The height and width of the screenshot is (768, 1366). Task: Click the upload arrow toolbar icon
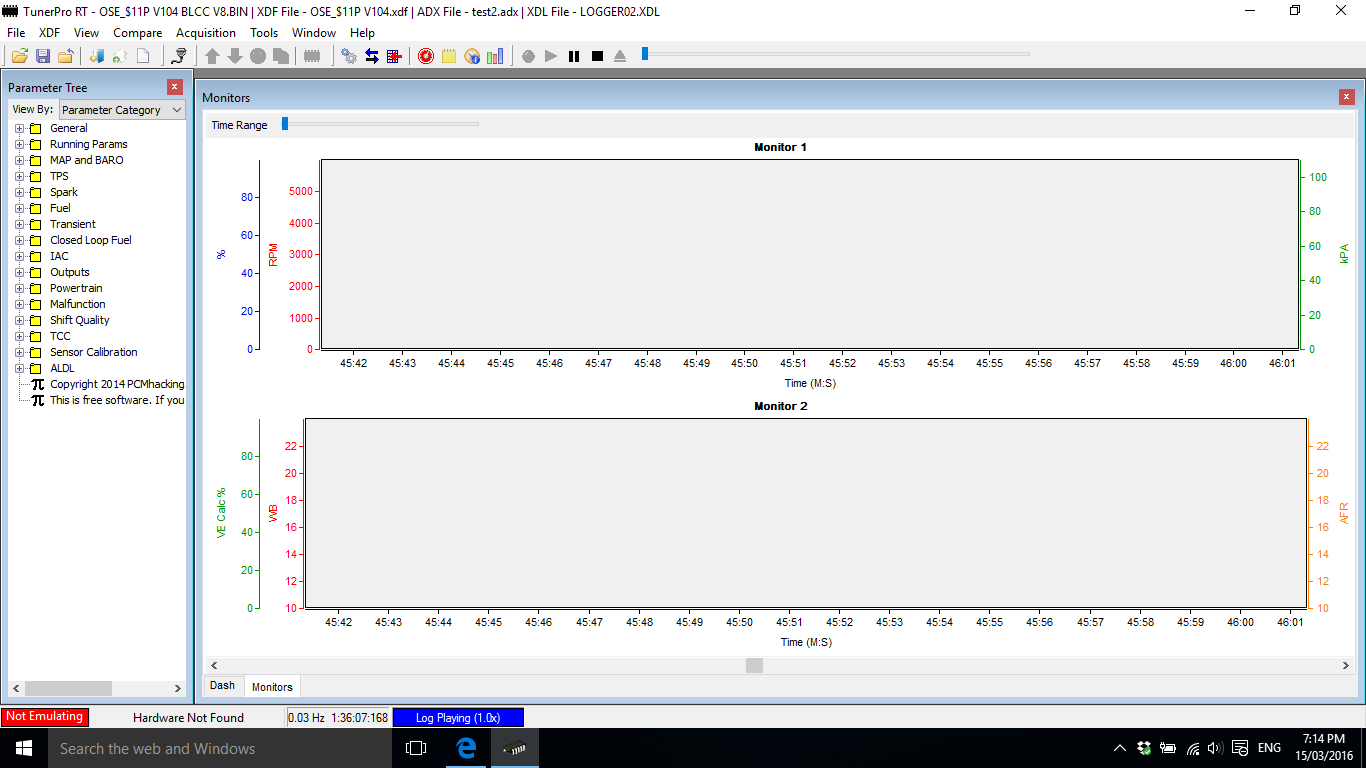pyautogui.click(x=212, y=56)
